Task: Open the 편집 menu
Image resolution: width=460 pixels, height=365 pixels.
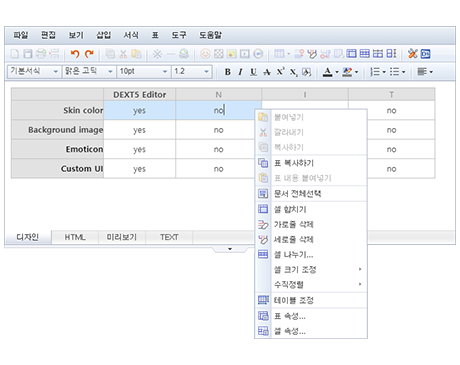Action: 48,35
